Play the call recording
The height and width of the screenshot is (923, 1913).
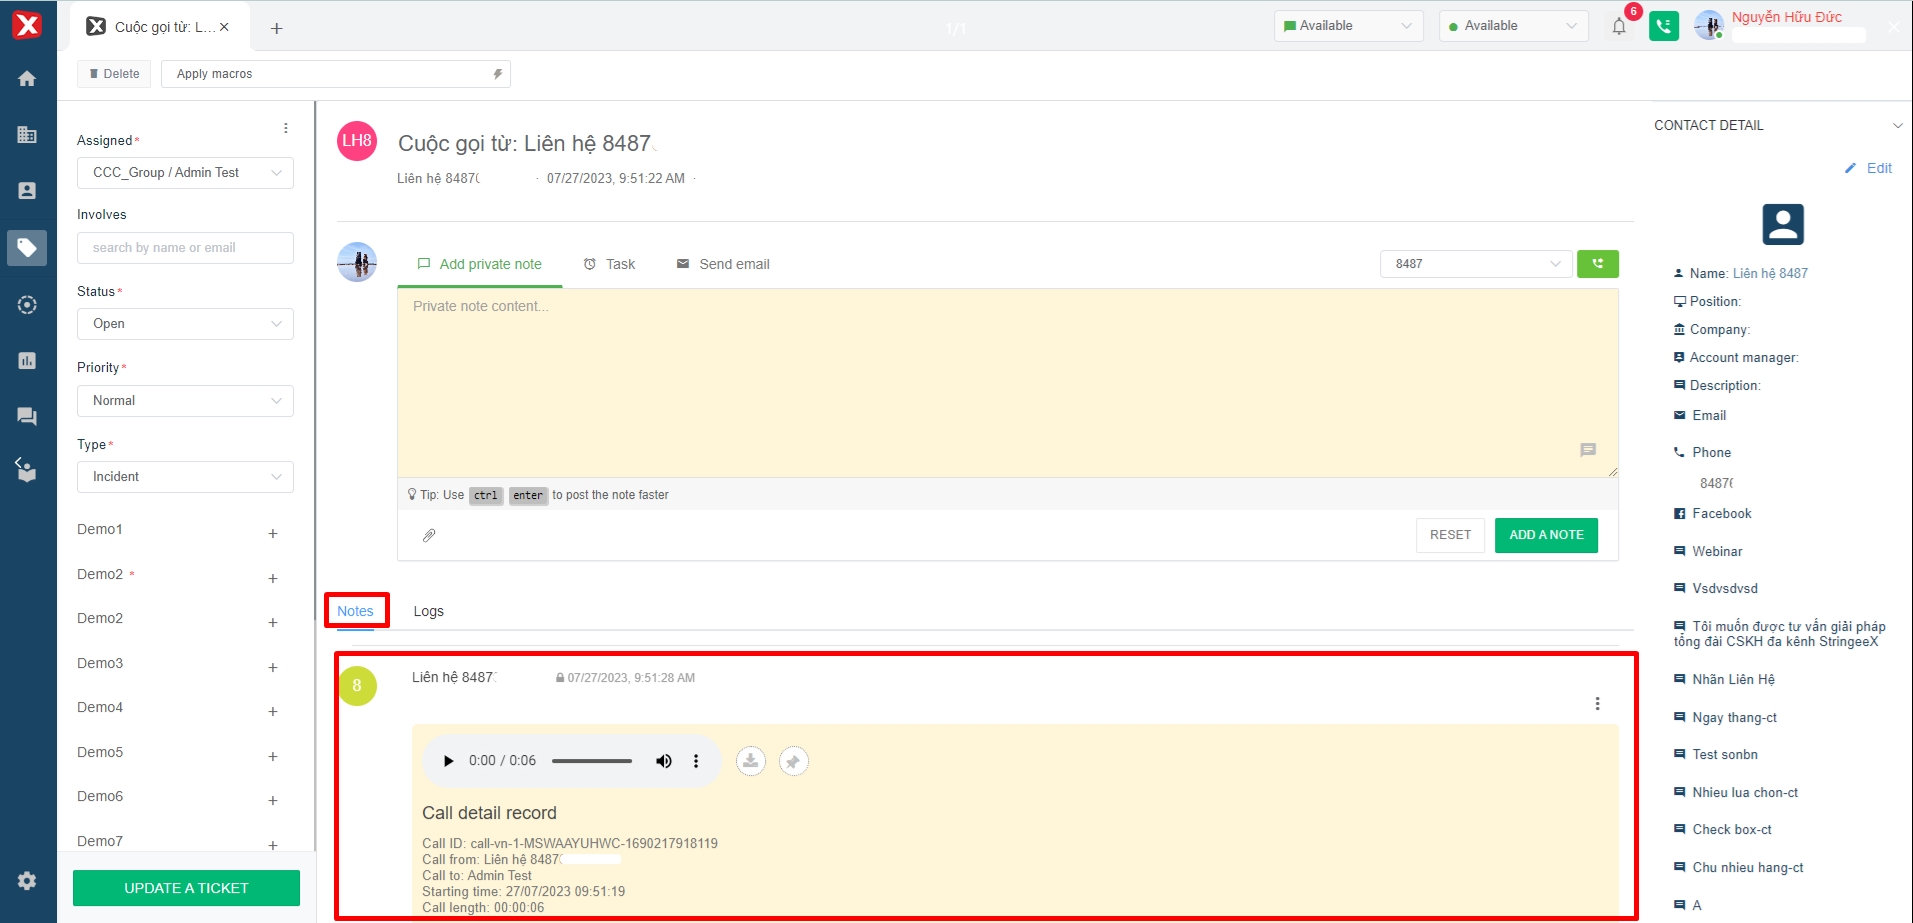tap(448, 761)
